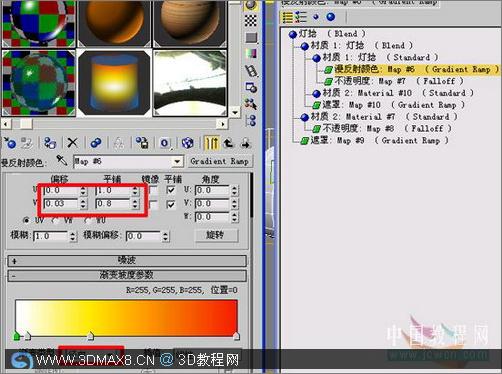The image size is (502, 374).
Task: Uncheck the V tile (平铺) checkbox
Action: (x=171, y=204)
